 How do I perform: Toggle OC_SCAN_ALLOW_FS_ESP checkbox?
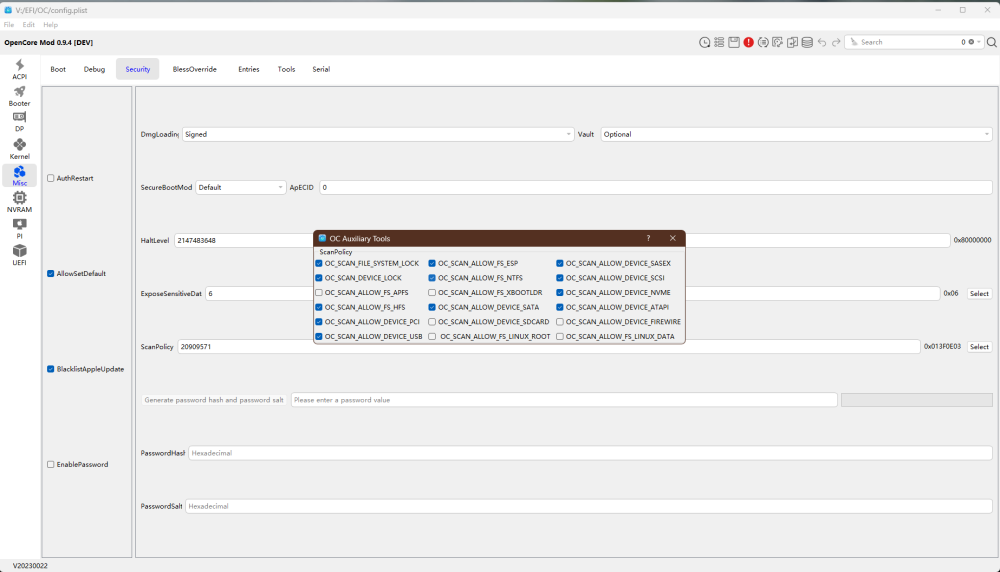pos(432,263)
